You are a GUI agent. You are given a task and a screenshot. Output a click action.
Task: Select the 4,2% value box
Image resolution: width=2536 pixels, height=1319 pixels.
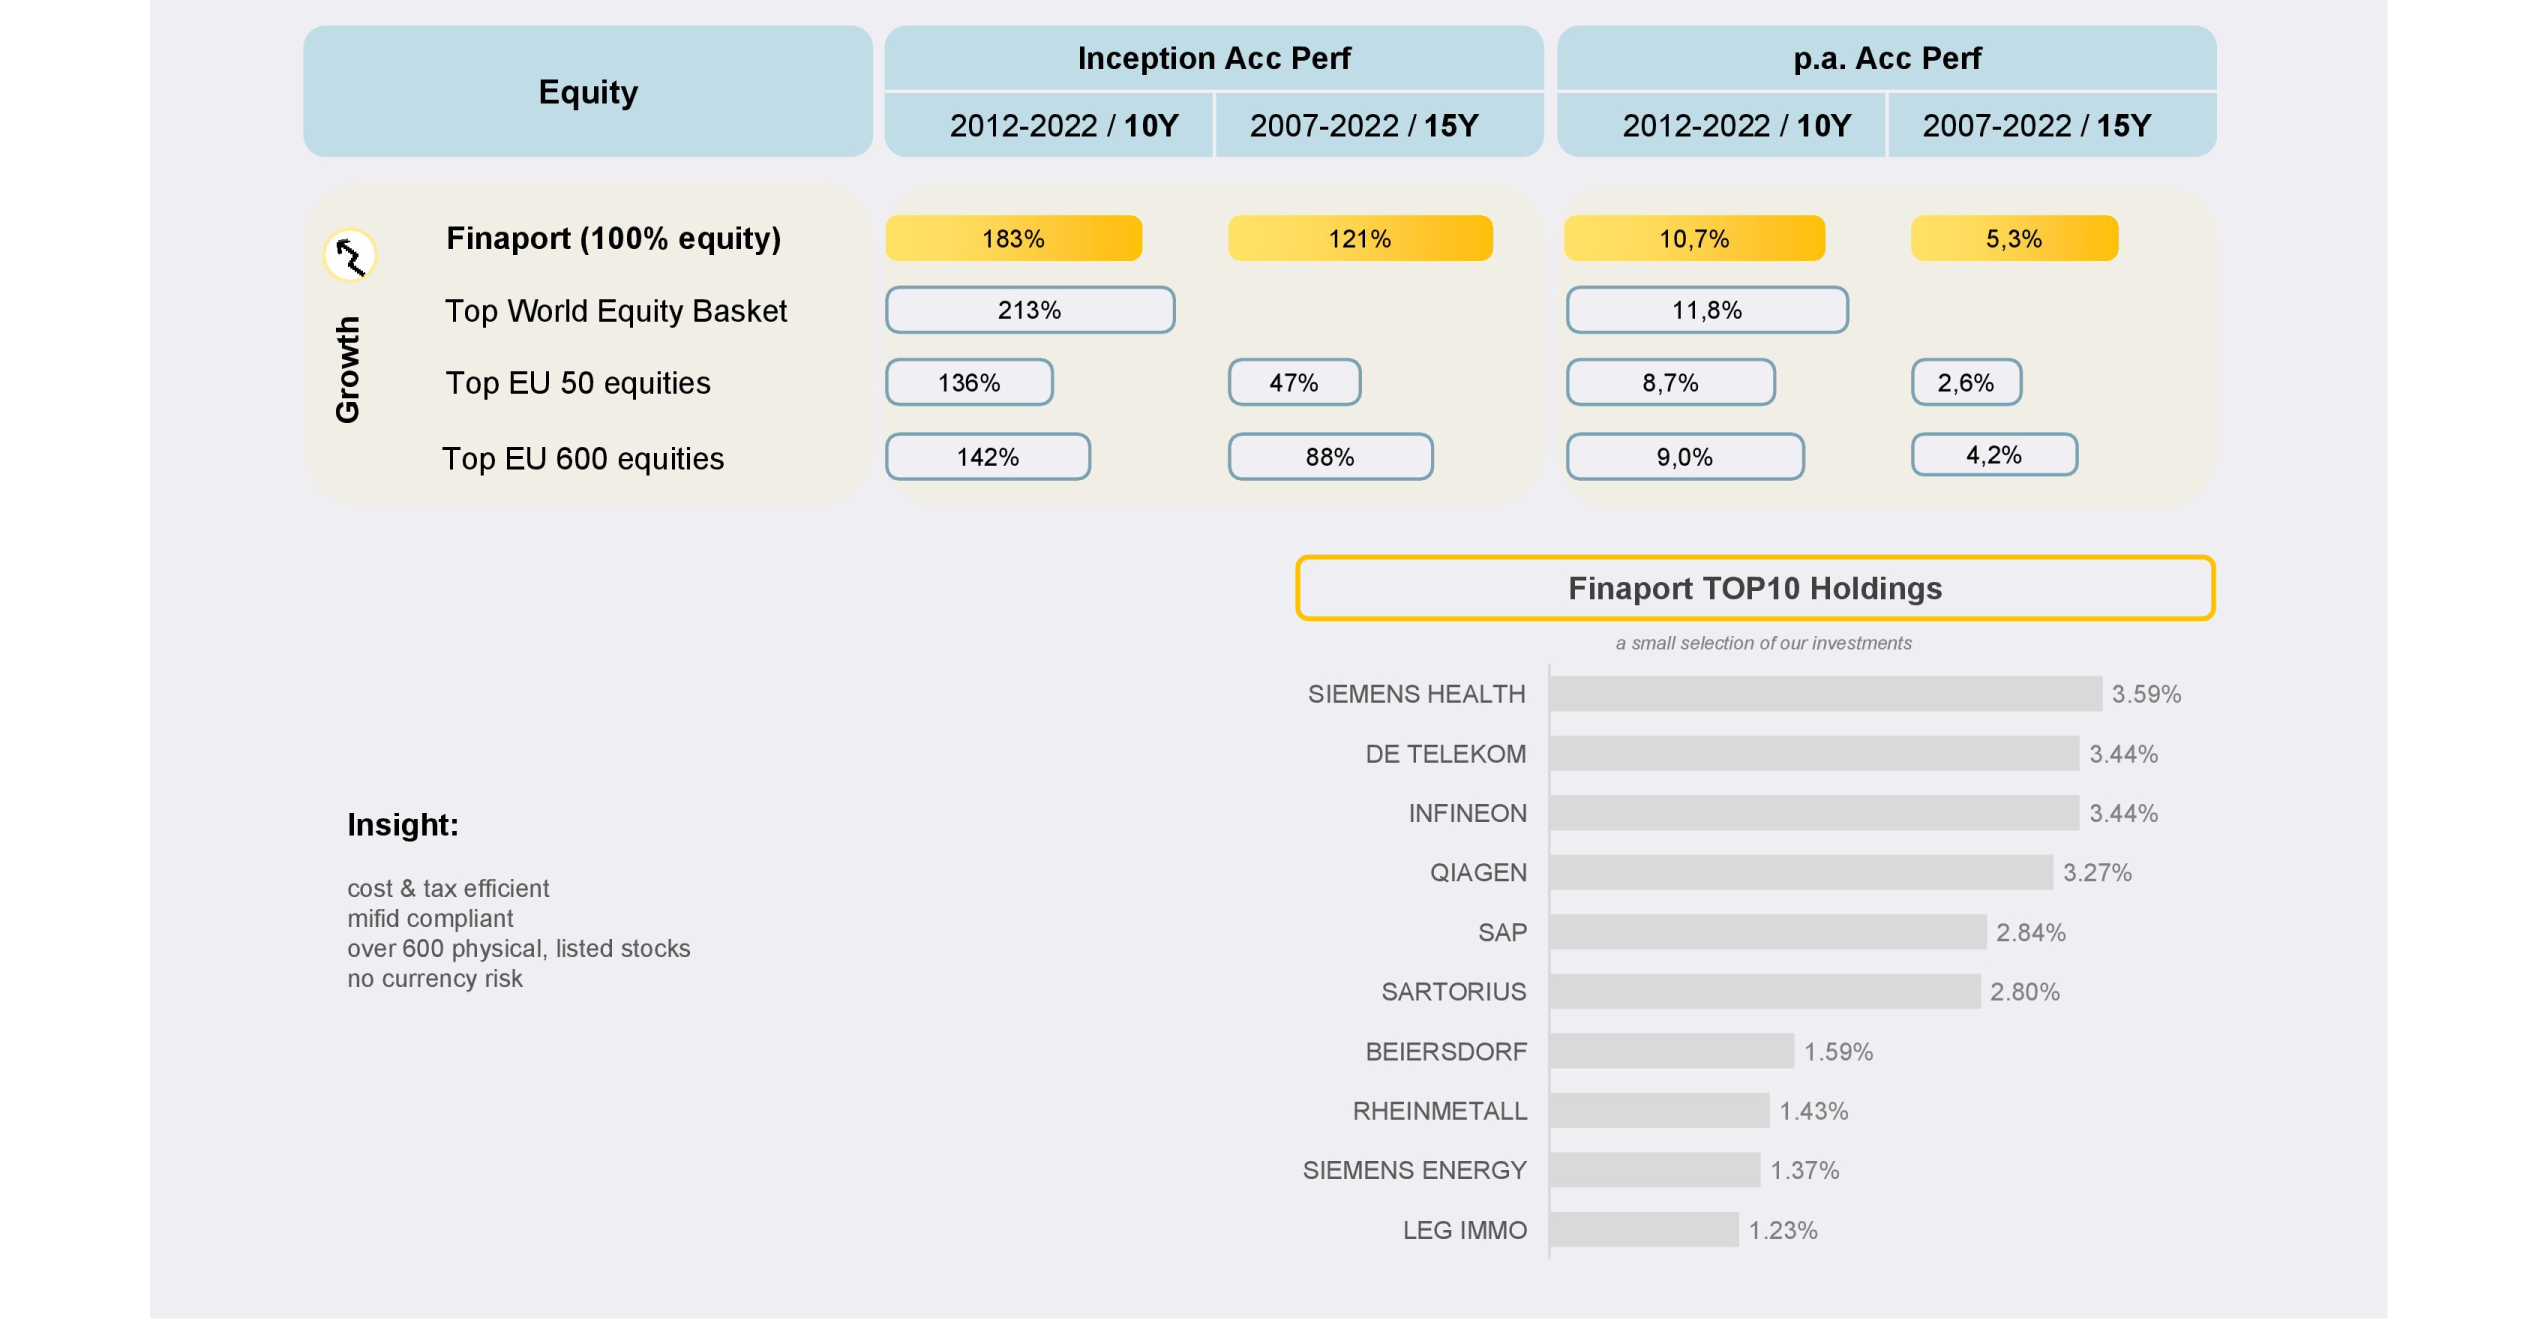1993,455
